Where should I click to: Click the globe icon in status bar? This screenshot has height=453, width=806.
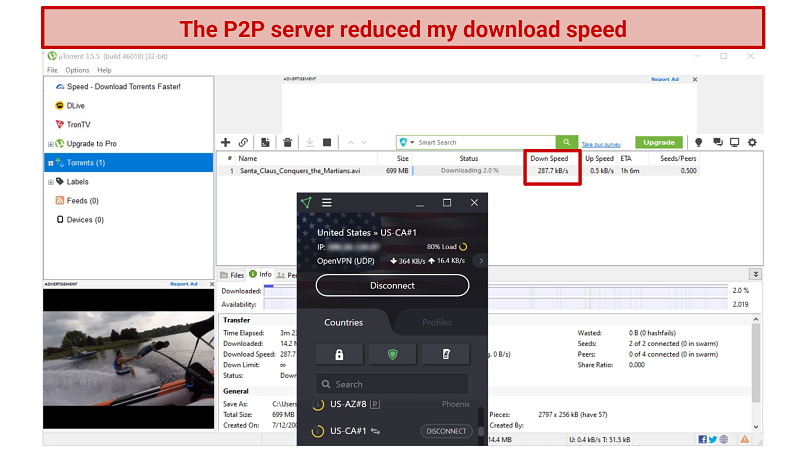click(x=724, y=439)
